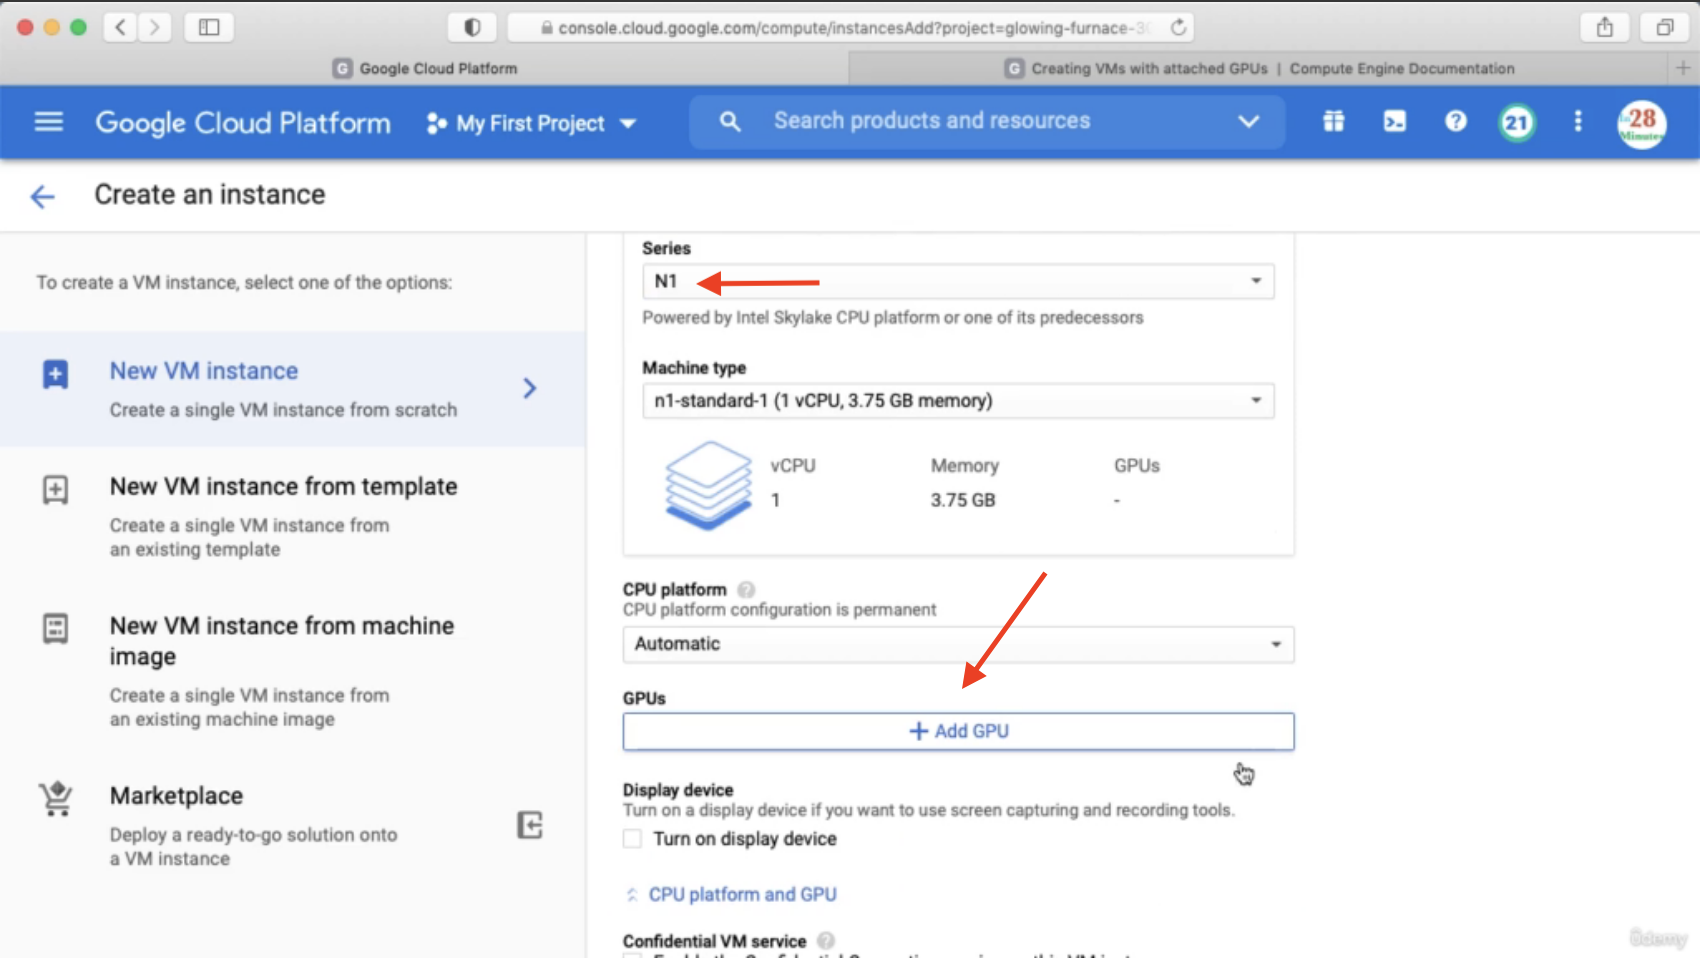Image resolution: width=1700 pixels, height=958 pixels.
Task: Click the vCPU label in summary
Action: [793, 466]
